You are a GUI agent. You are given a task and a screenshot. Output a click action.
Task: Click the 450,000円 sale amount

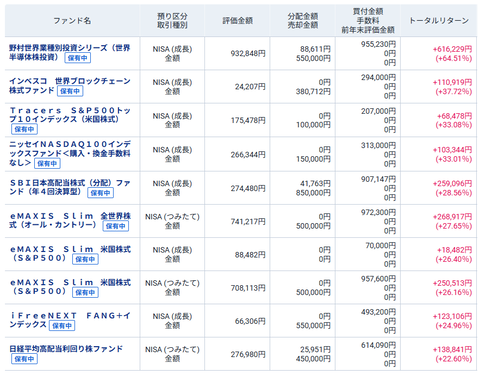pyautogui.click(x=313, y=359)
